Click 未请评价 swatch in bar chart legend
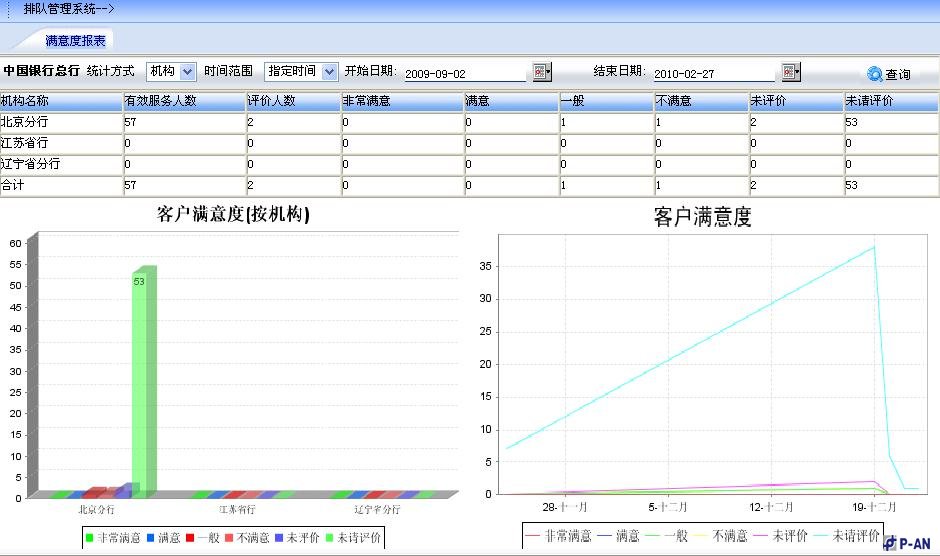 click(x=329, y=537)
